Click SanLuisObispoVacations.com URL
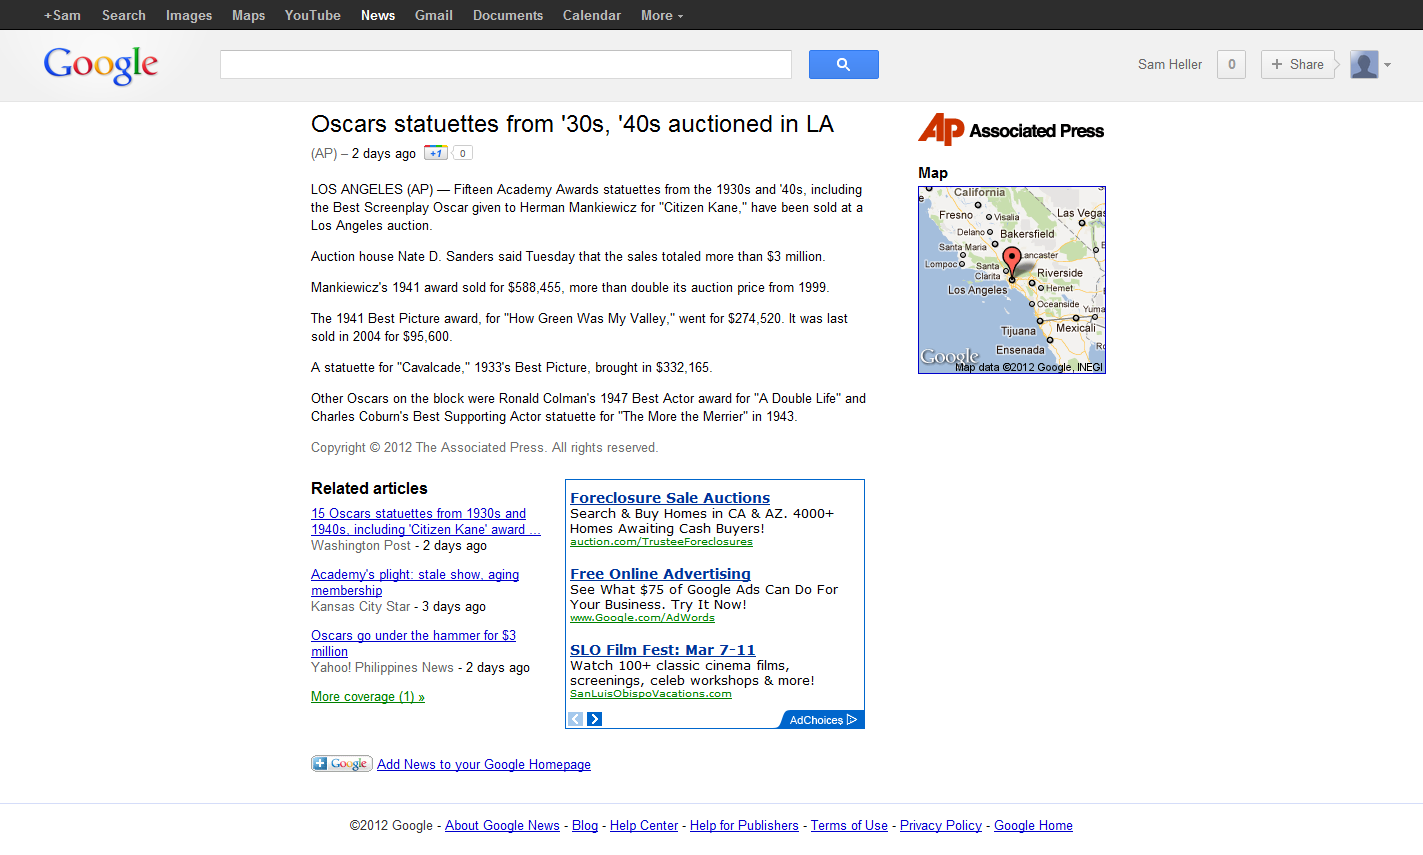The height and width of the screenshot is (855, 1423). pos(651,694)
